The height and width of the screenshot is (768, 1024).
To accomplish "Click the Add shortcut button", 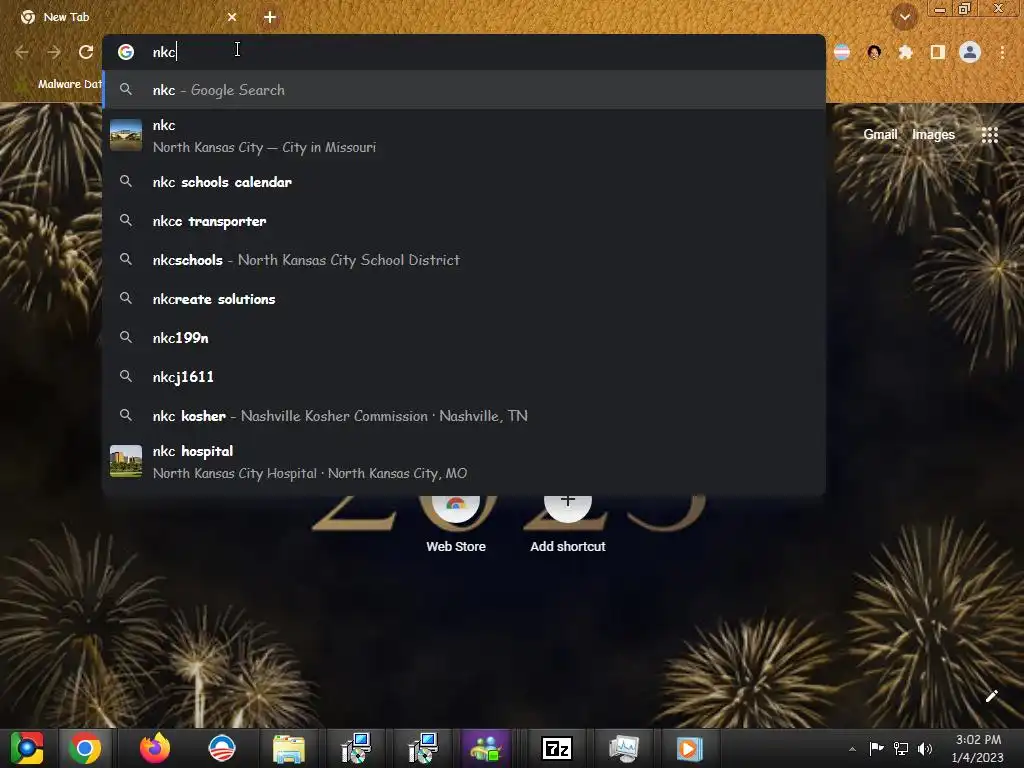I will tap(568, 526).
